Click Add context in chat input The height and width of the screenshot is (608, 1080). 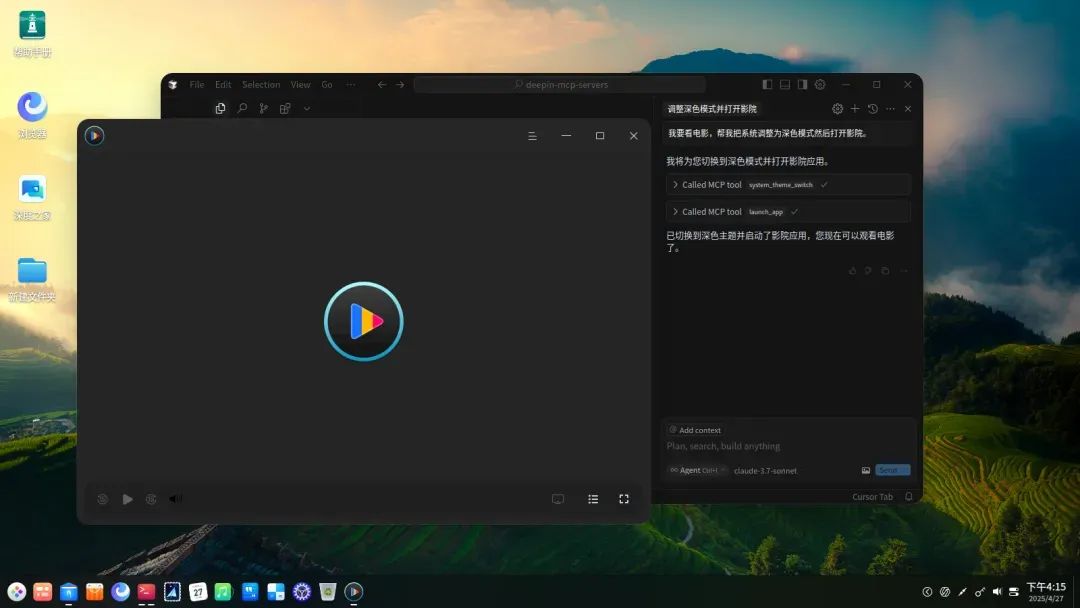point(695,430)
